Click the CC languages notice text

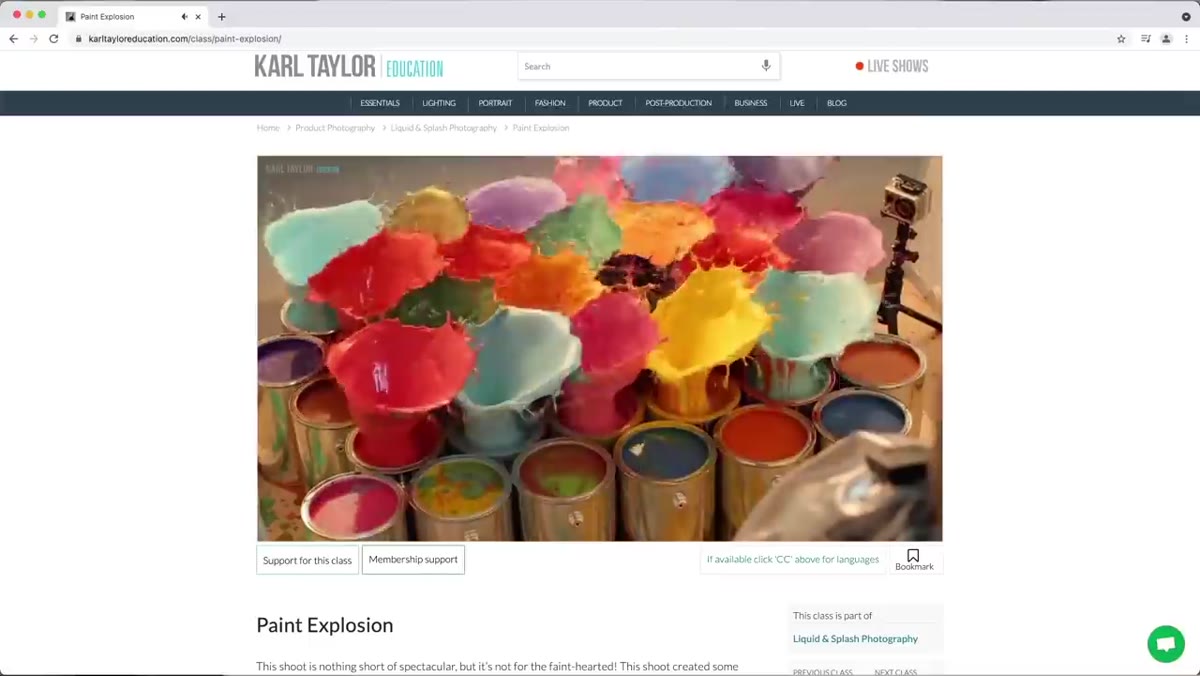point(793,559)
